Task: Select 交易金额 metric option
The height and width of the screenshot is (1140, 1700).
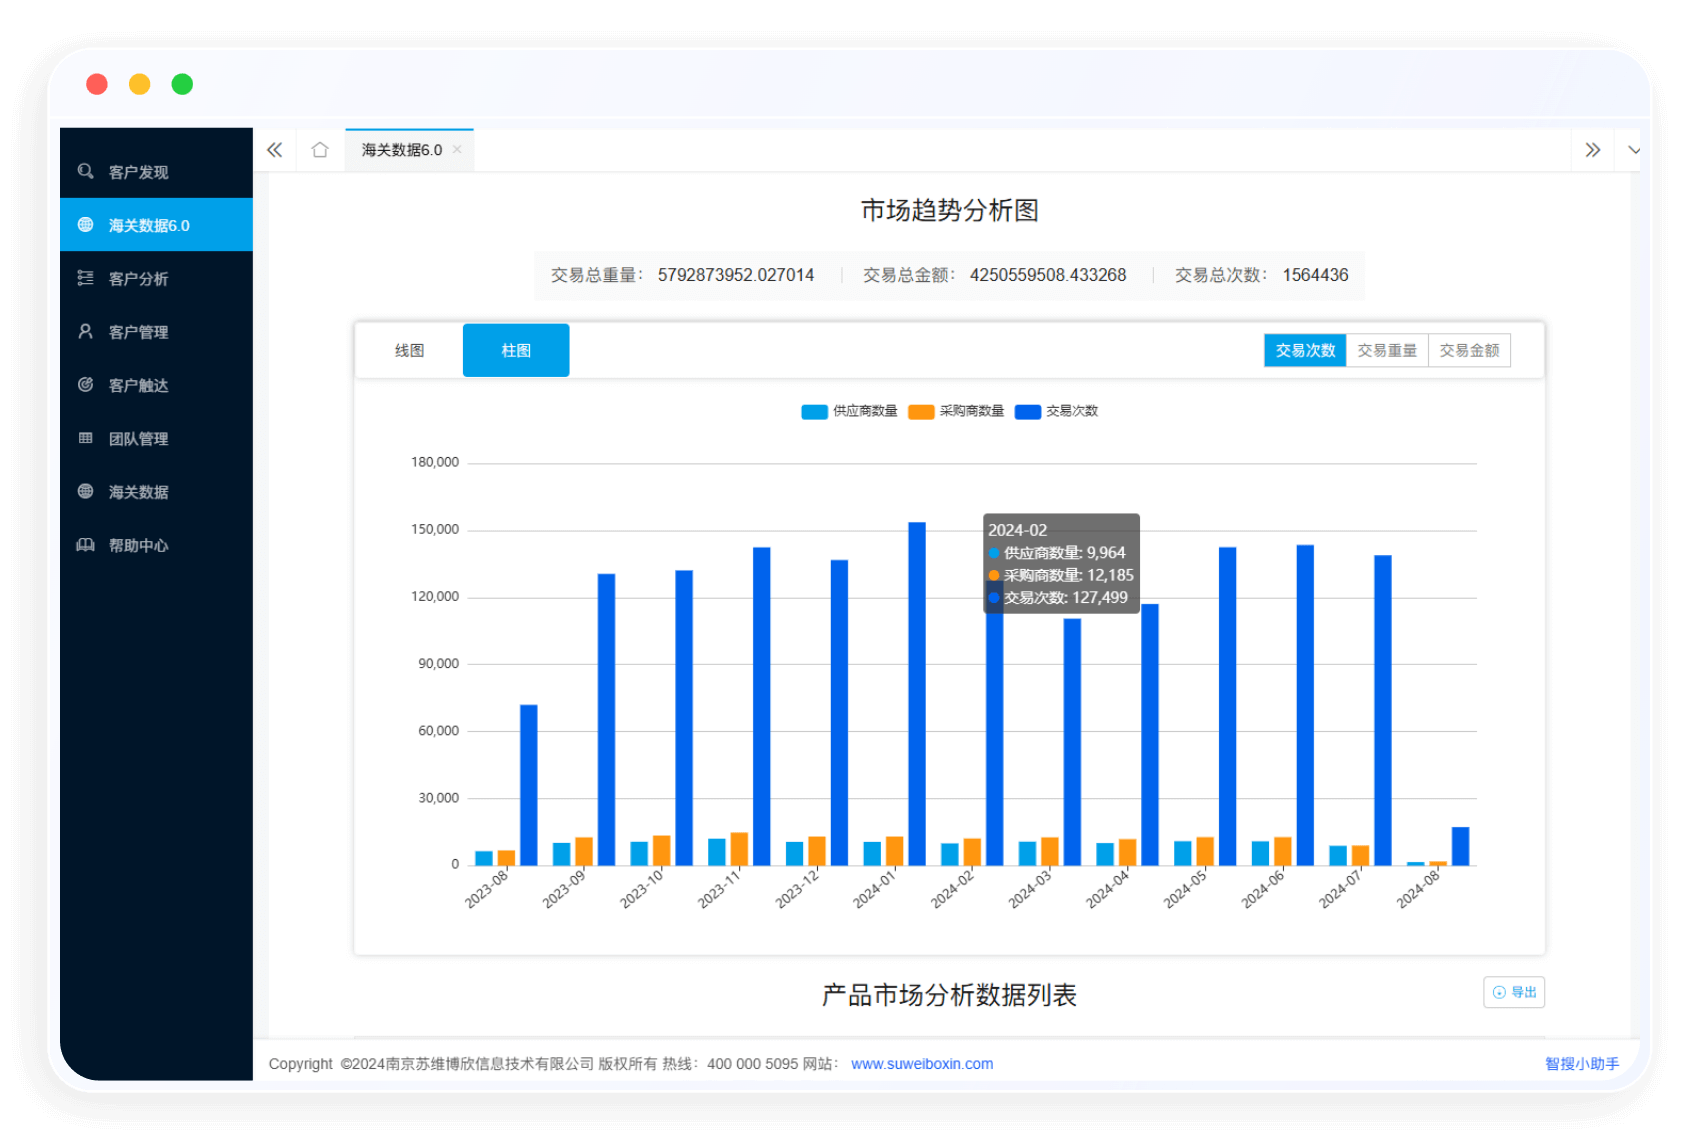Action: tap(1469, 351)
